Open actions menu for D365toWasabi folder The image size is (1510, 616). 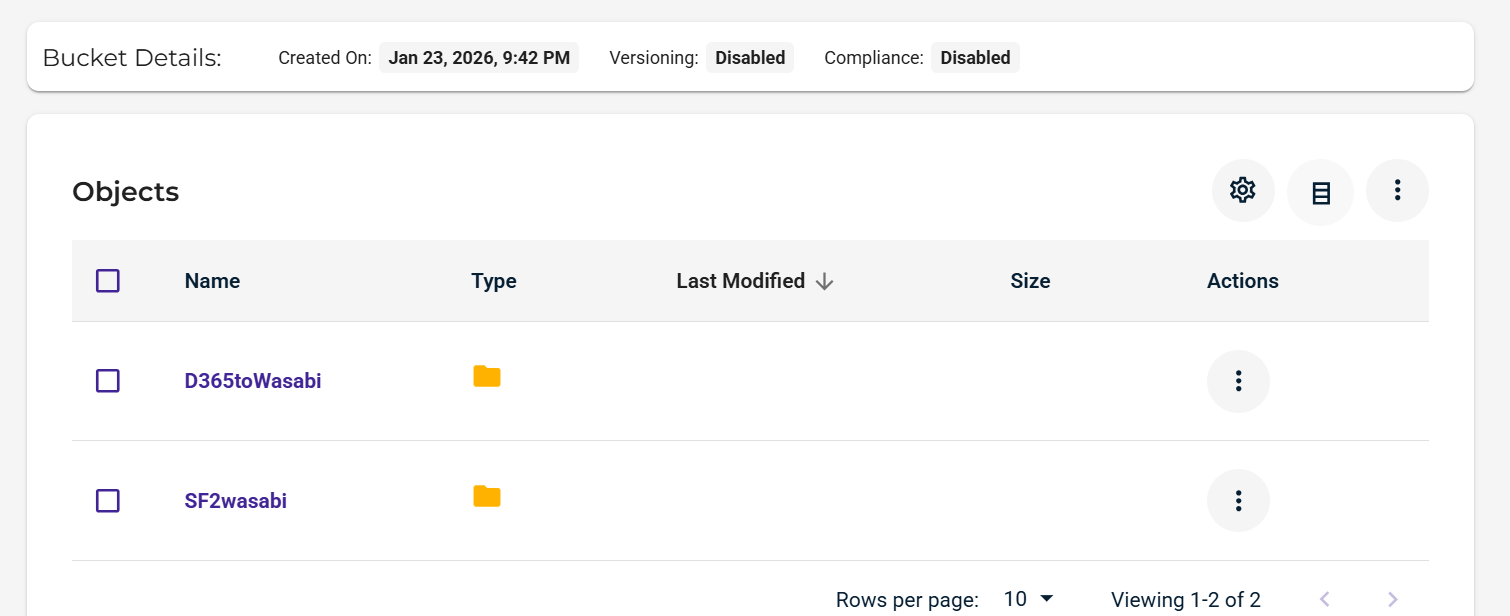[1238, 381]
